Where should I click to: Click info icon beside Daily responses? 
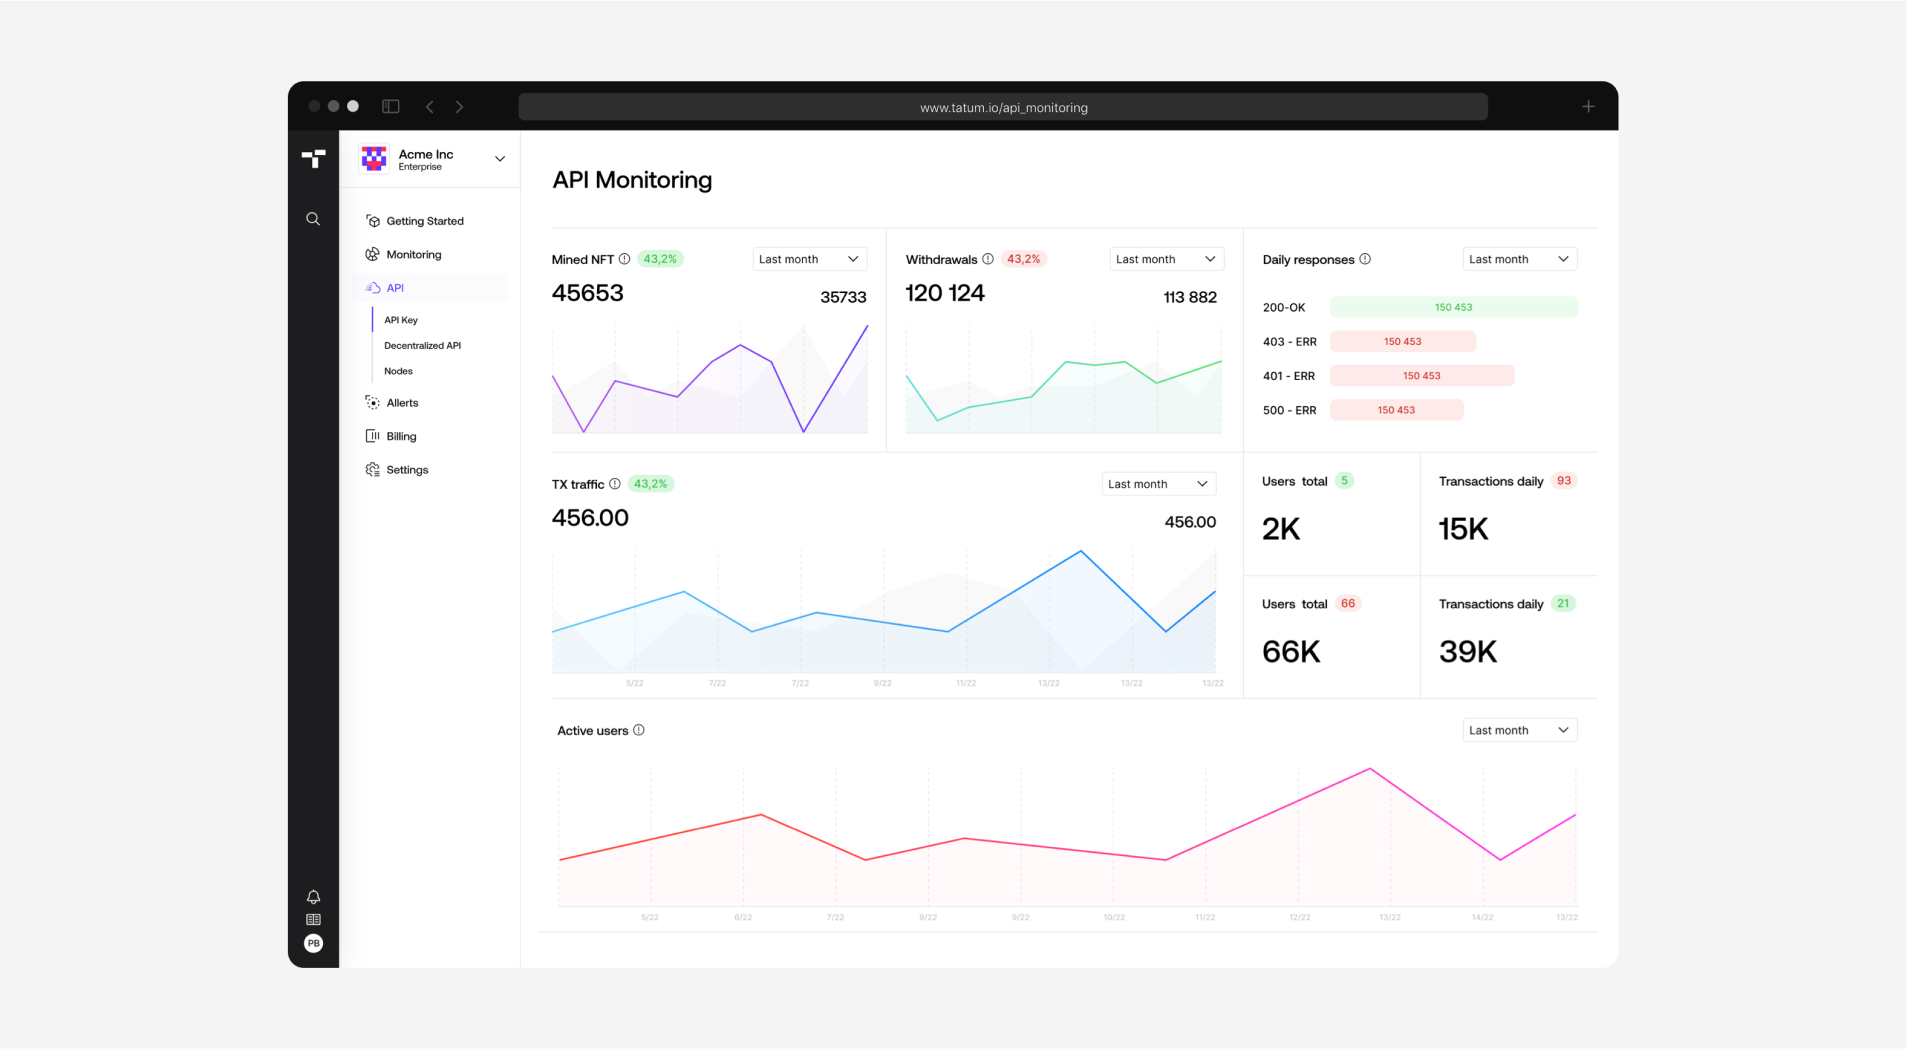coord(1365,259)
